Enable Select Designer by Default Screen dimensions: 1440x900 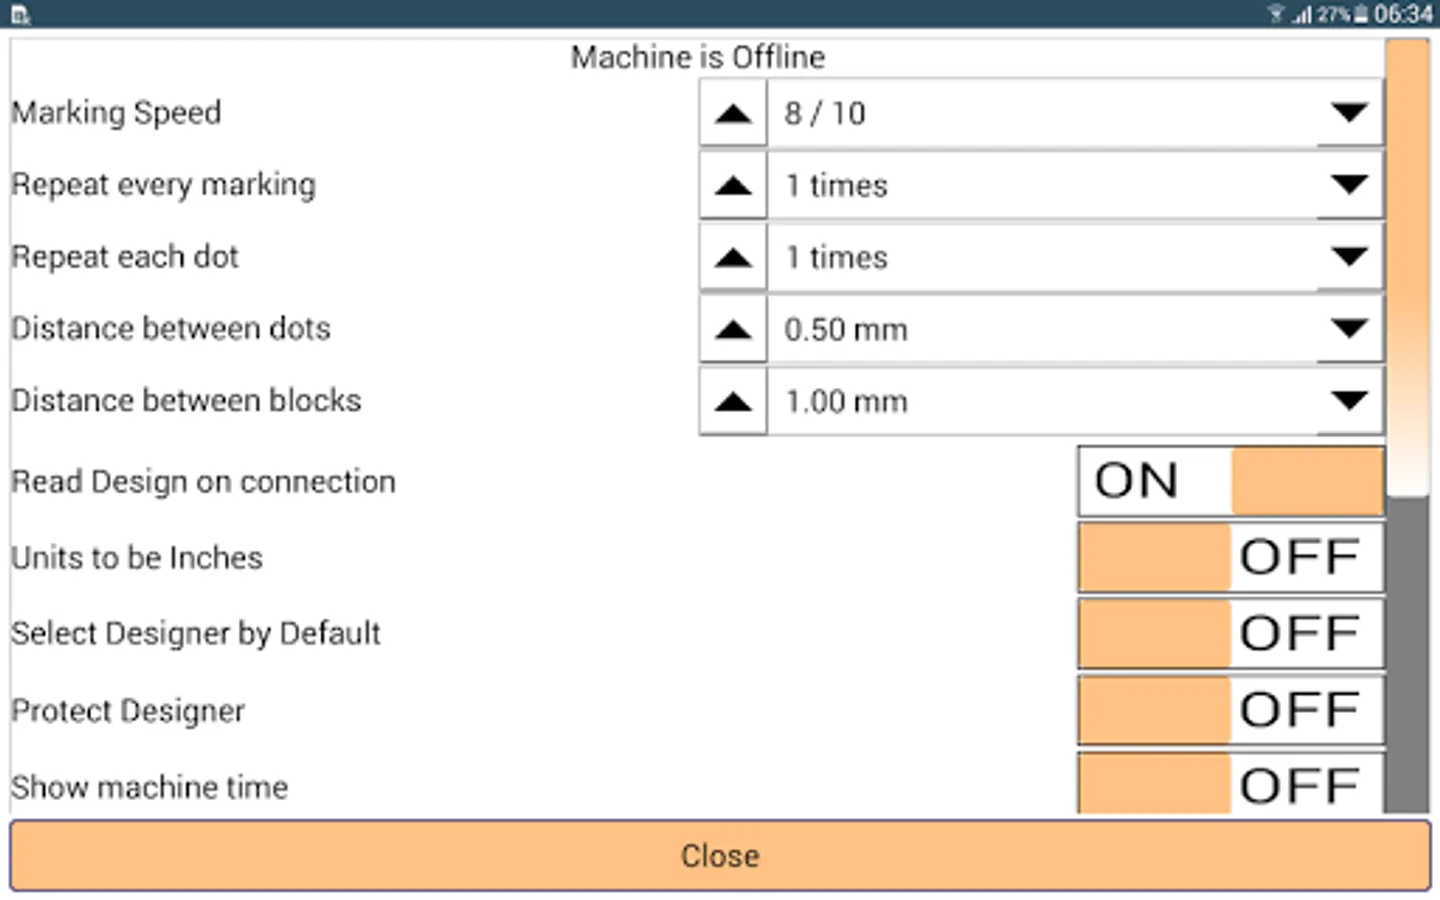click(1231, 633)
